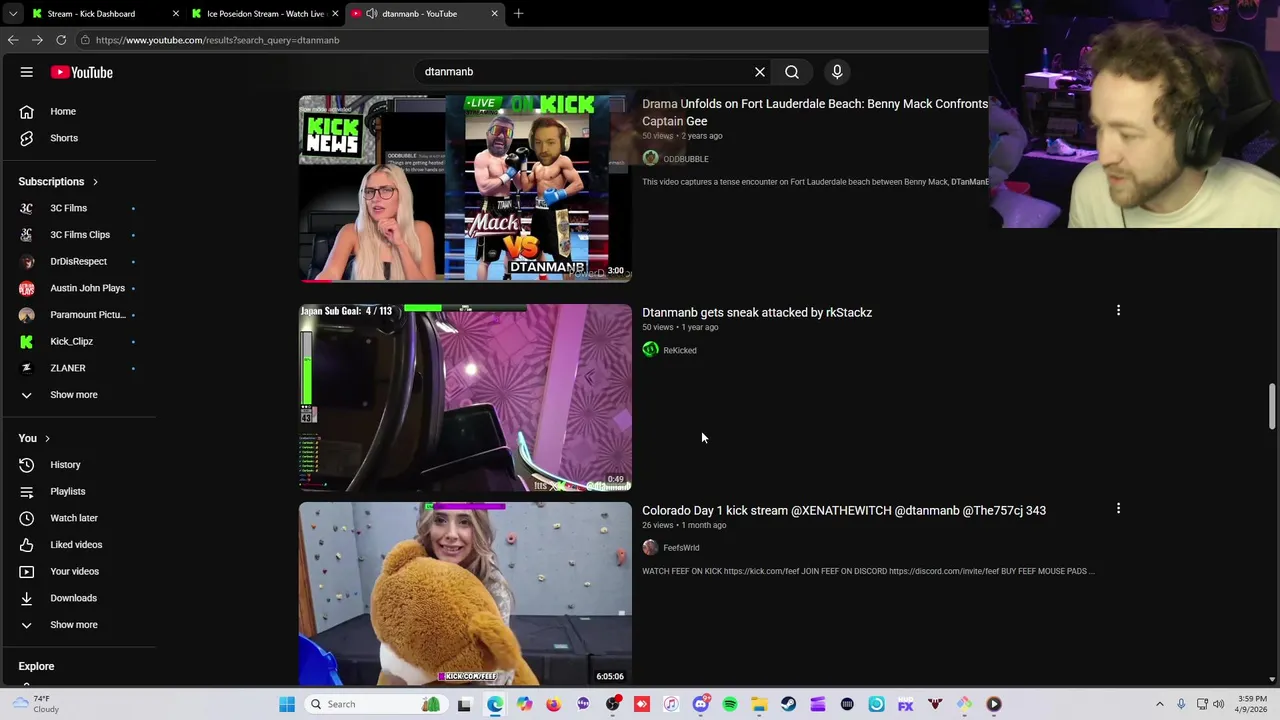Click the Your videos icon
The image size is (1280, 720).
pos(27,571)
